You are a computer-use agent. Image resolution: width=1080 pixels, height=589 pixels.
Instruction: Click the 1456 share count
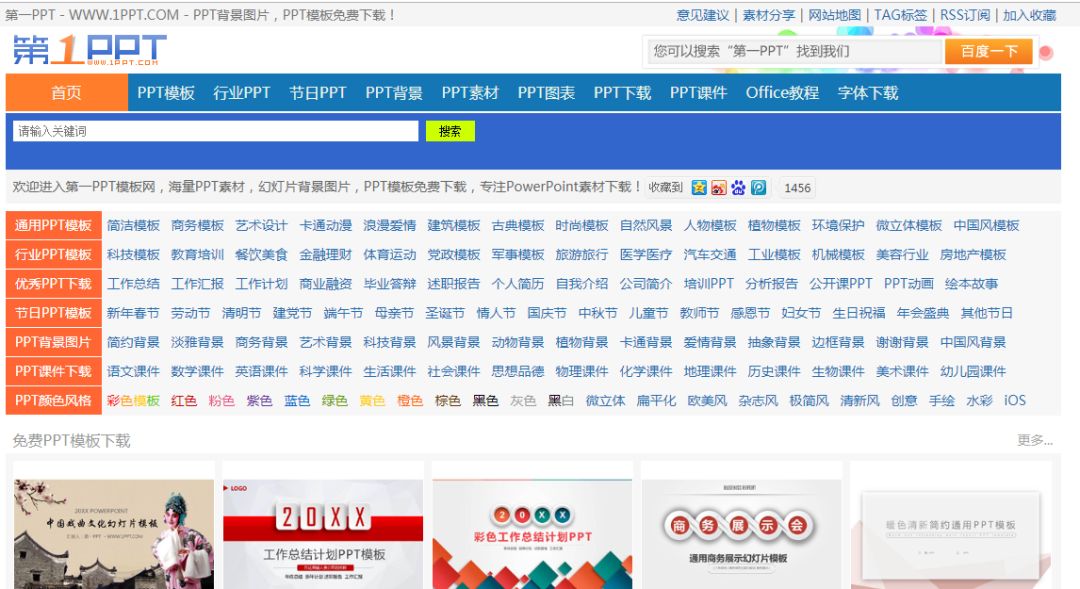(x=797, y=188)
